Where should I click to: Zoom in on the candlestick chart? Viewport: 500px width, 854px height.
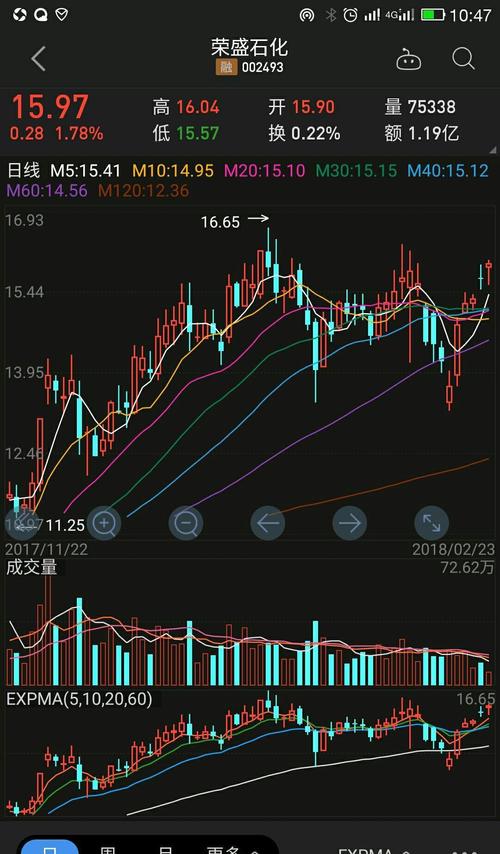click(104, 523)
